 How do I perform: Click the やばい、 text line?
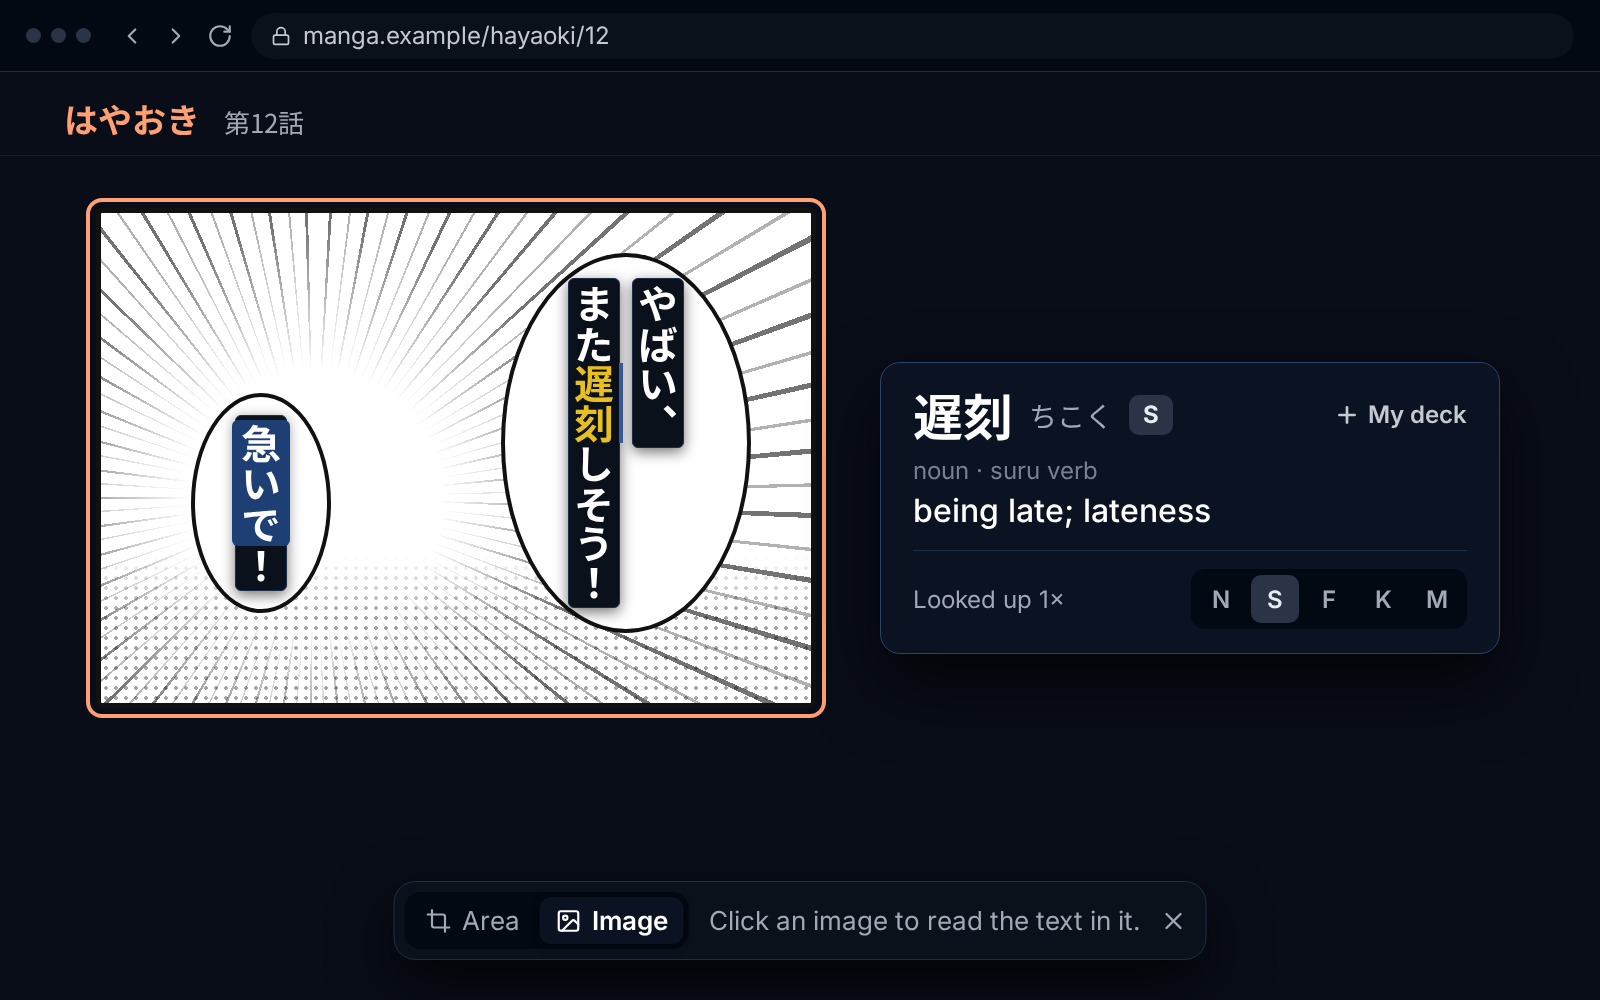coord(658,362)
